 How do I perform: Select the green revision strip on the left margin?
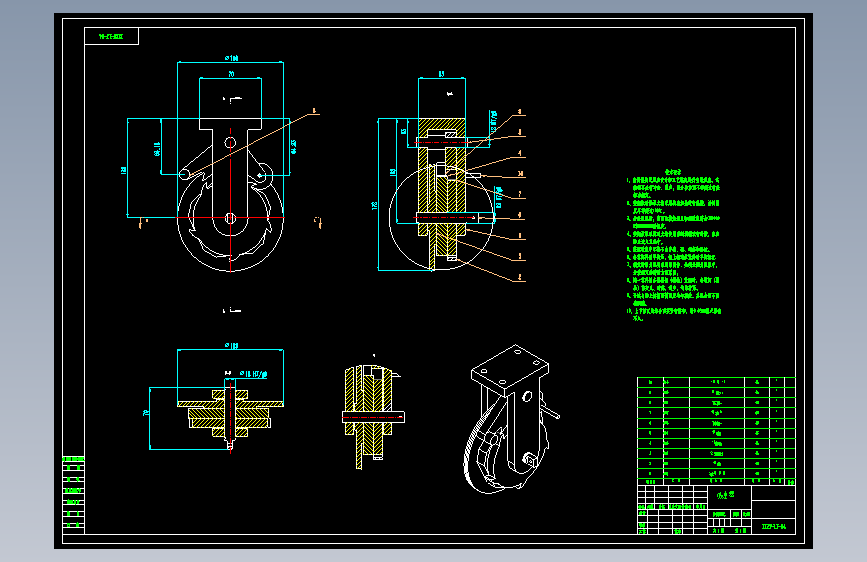pos(74,494)
